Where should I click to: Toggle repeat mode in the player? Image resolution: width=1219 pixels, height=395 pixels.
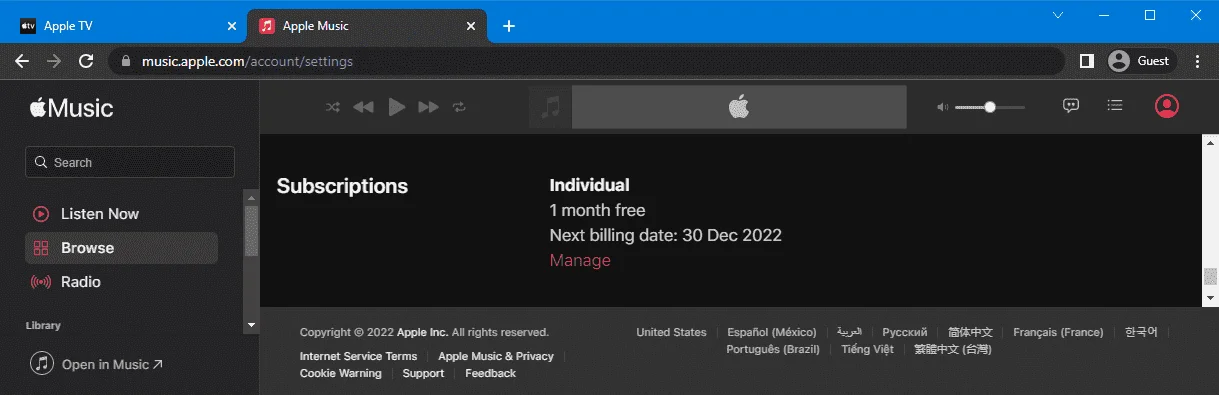coord(459,107)
